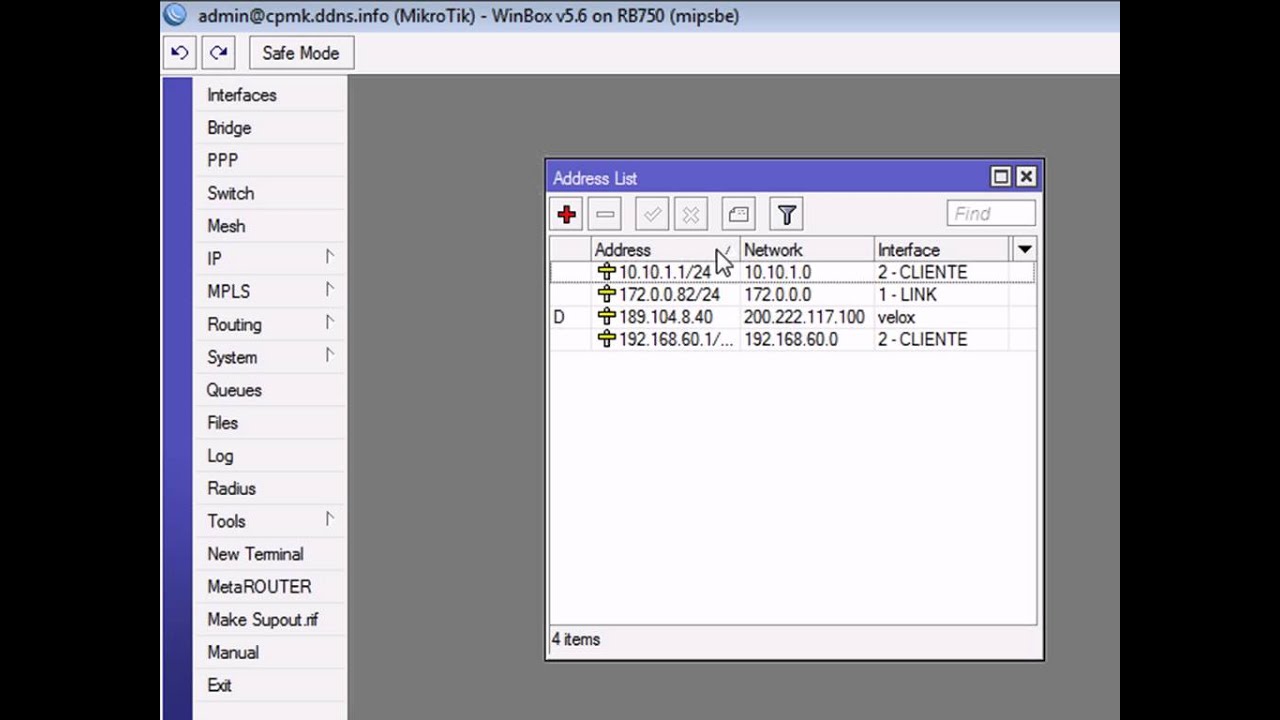Screen dimensions: 1280x720
Task: Click the funnel Filter icon
Action: click(x=786, y=214)
